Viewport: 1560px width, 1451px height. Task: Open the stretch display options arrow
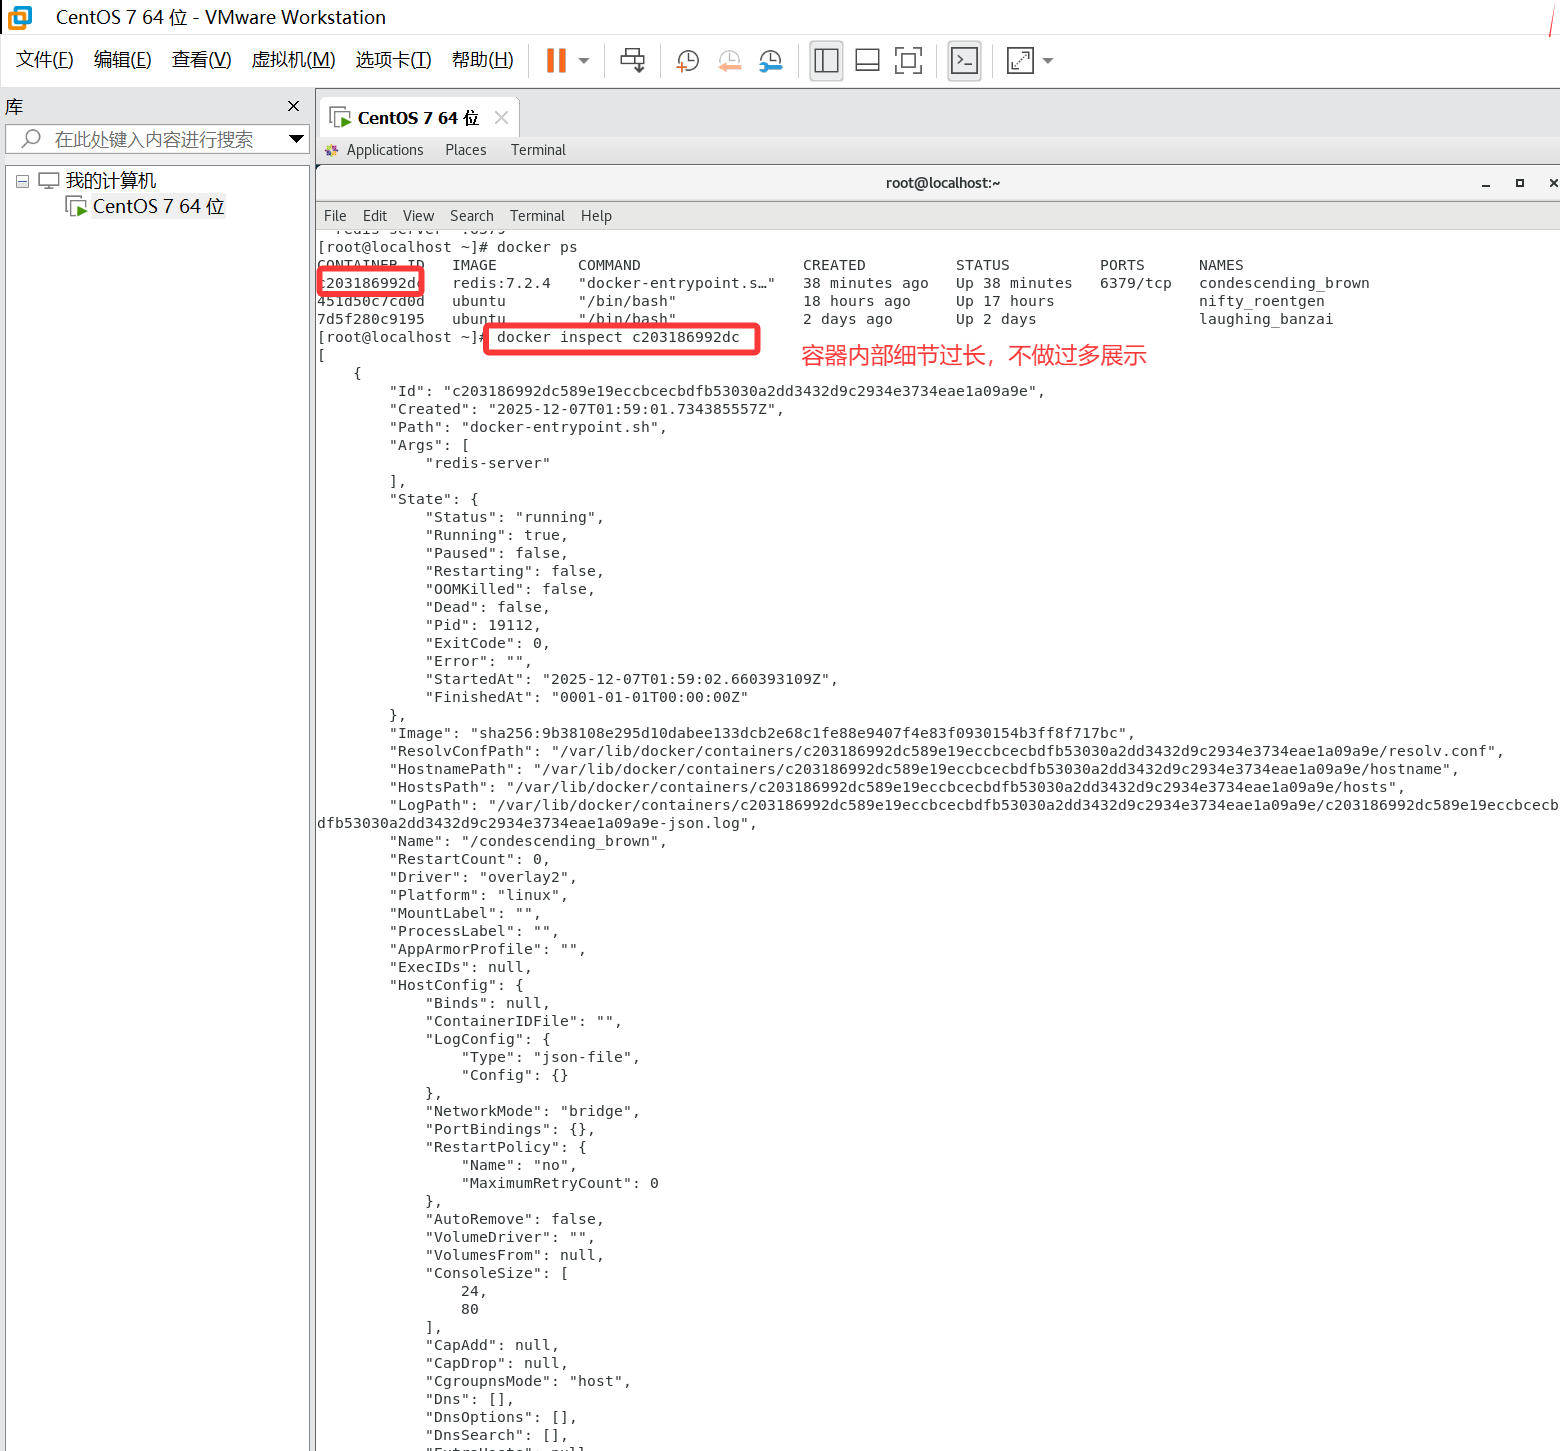[1048, 61]
